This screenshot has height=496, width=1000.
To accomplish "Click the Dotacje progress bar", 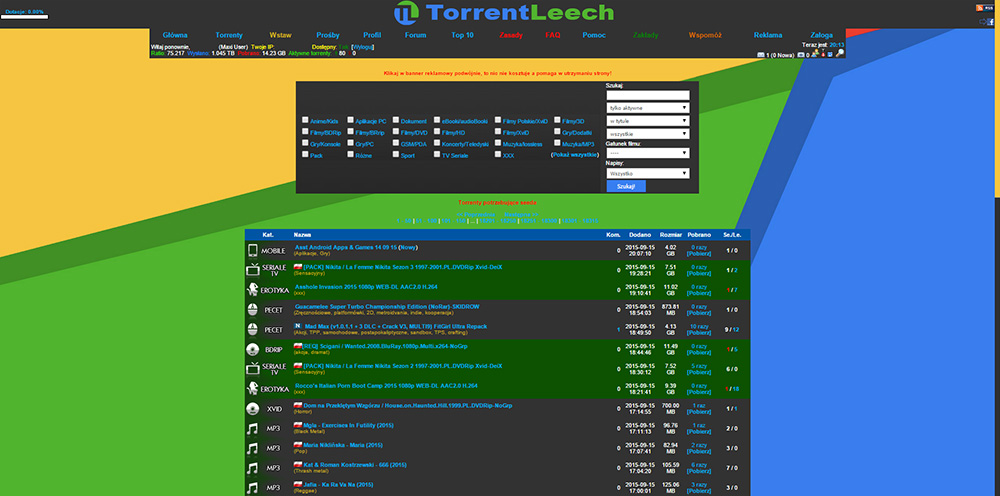I will [x=24, y=17].
